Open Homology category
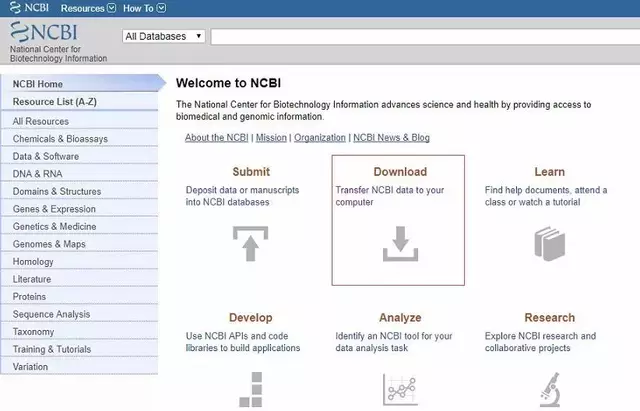Viewport: 640px width, 411px height. (x=80, y=262)
